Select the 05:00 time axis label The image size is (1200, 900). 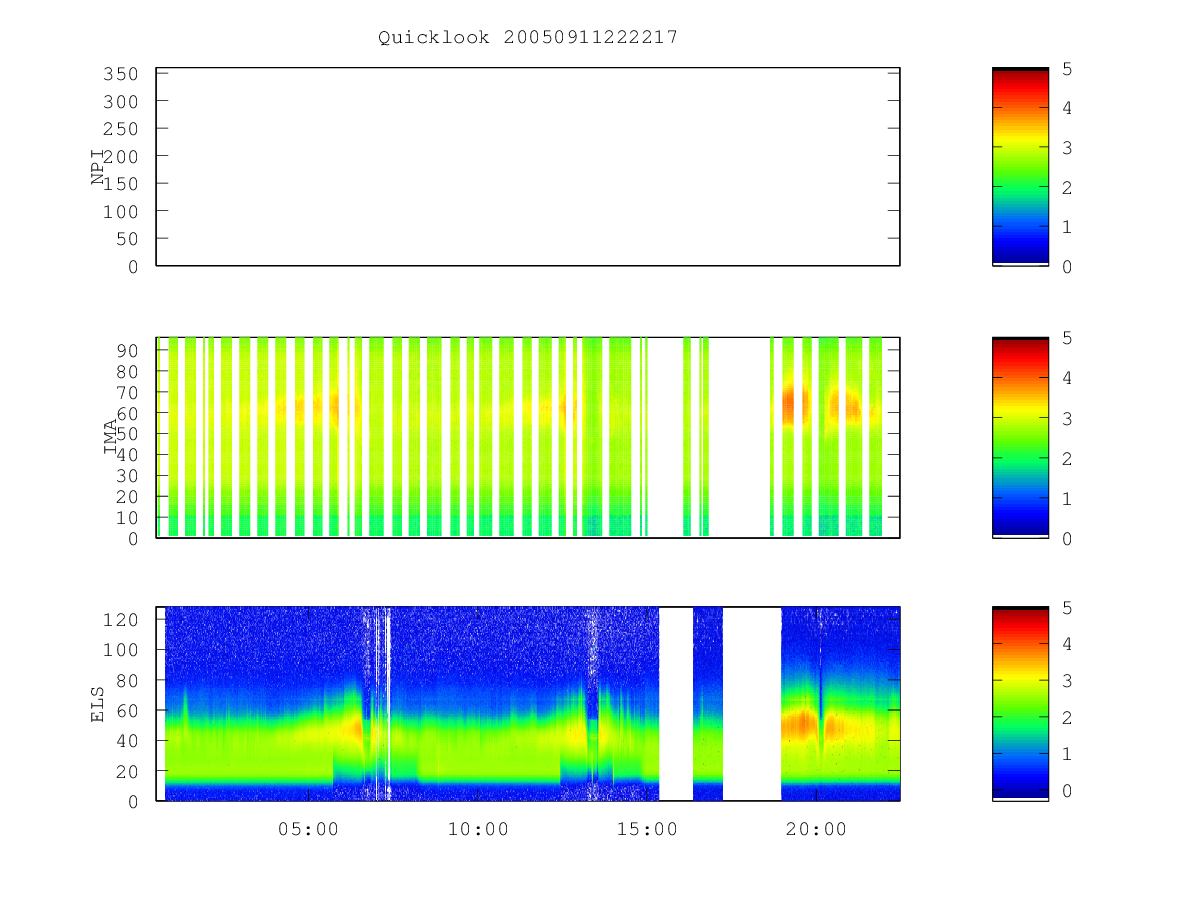308,829
